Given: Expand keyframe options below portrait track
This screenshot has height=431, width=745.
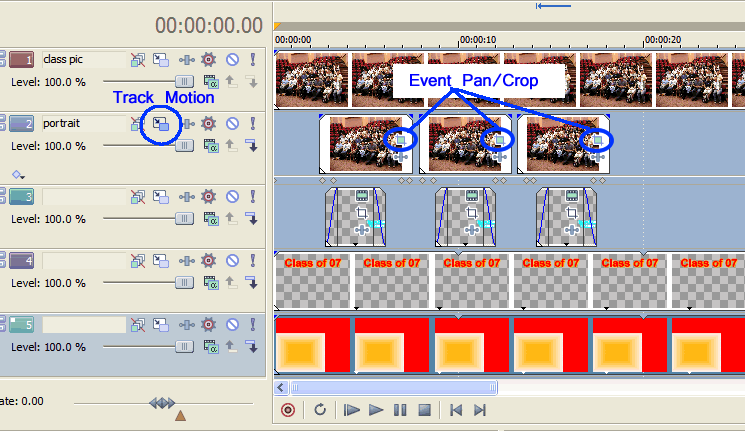Looking at the screenshot, I should [x=18, y=173].
